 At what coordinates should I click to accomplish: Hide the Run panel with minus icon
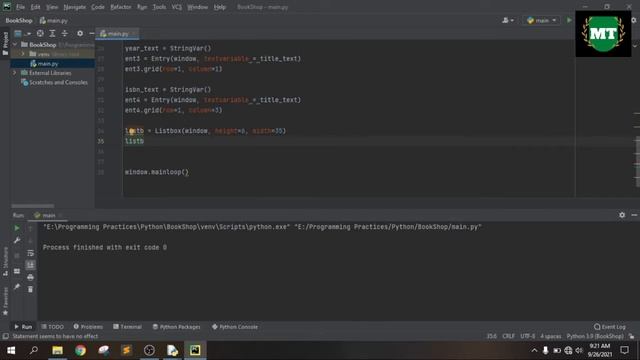[x=634, y=215]
